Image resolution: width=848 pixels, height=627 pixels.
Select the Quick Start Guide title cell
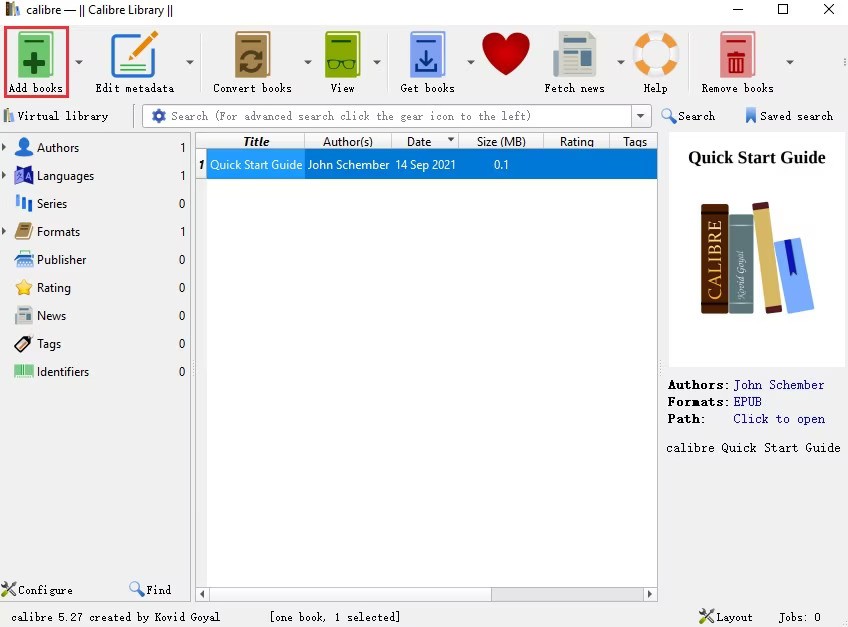click(256, 164)
